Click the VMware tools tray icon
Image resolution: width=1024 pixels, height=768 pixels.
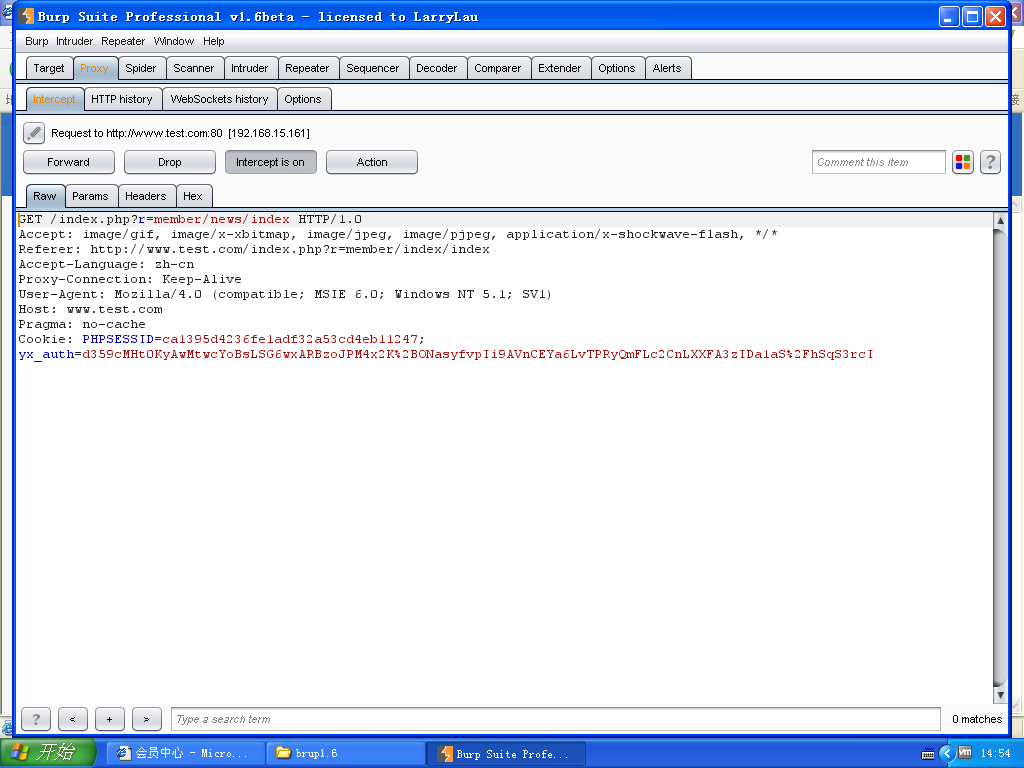pyautogui.click(x=965, y=753)
